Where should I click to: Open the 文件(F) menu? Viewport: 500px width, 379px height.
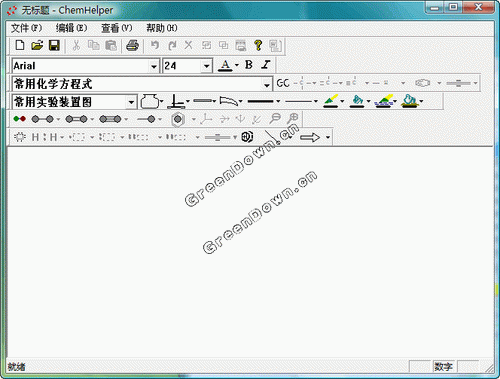[26, 28]
